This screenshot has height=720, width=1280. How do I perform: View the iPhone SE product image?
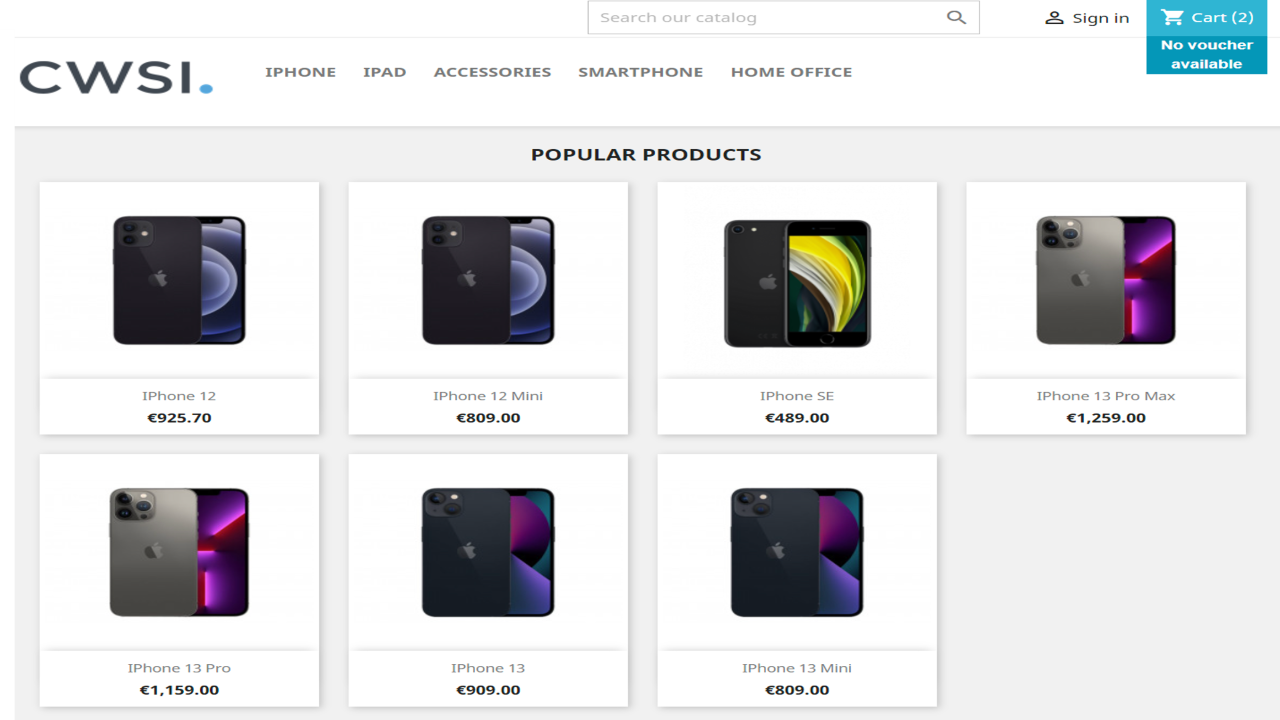coord(797,283)
